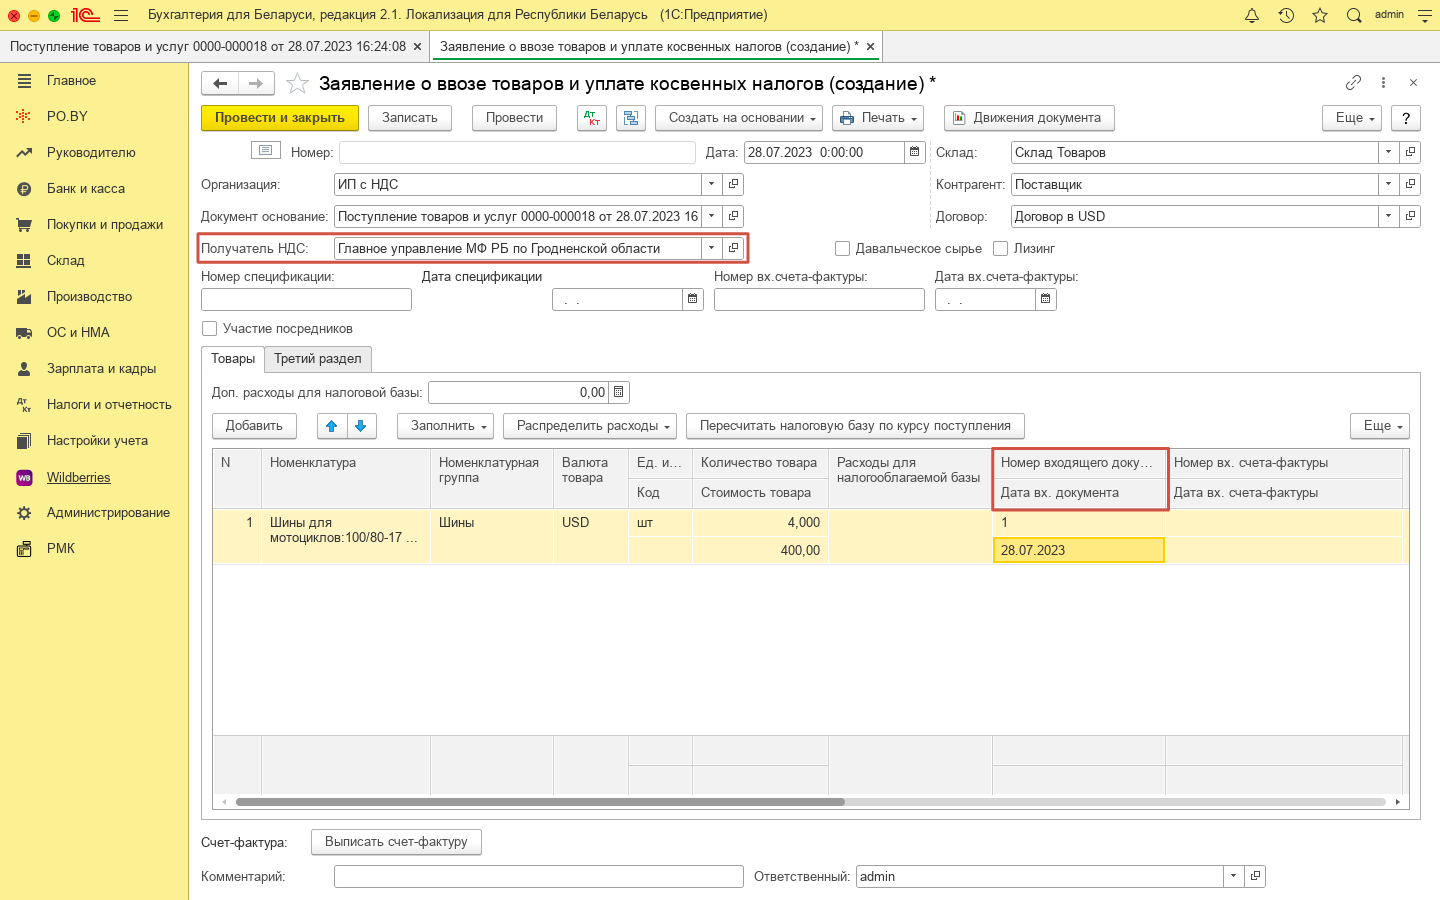Viewport: 1440px width, 900px height.
Task: Open Производство section
Action: point(89,296)
